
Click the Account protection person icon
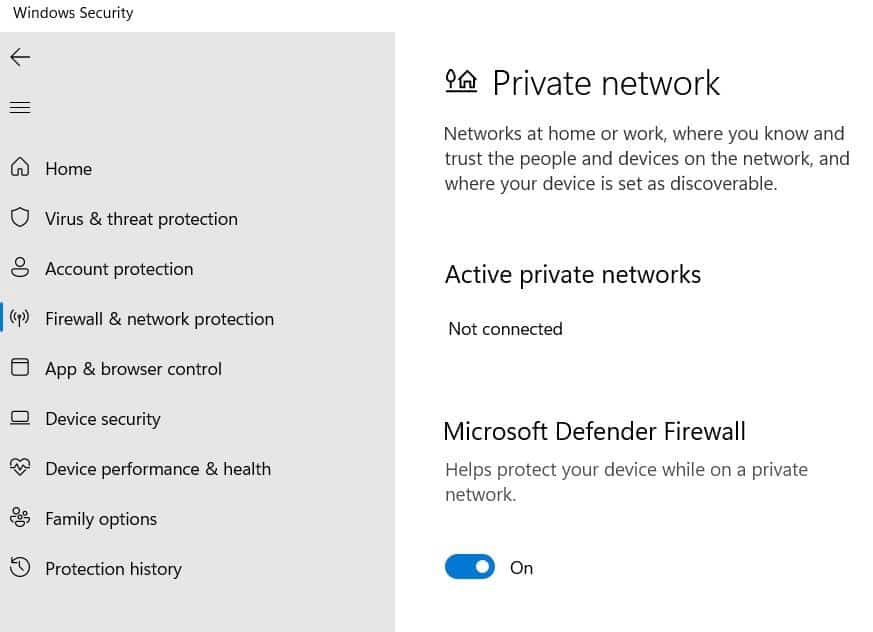(20, 268)
